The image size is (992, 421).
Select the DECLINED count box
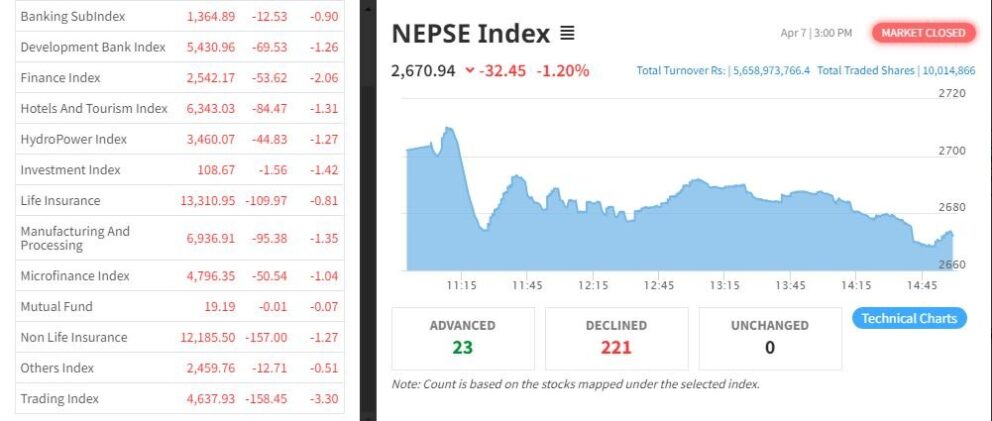(x=616, y=338)
